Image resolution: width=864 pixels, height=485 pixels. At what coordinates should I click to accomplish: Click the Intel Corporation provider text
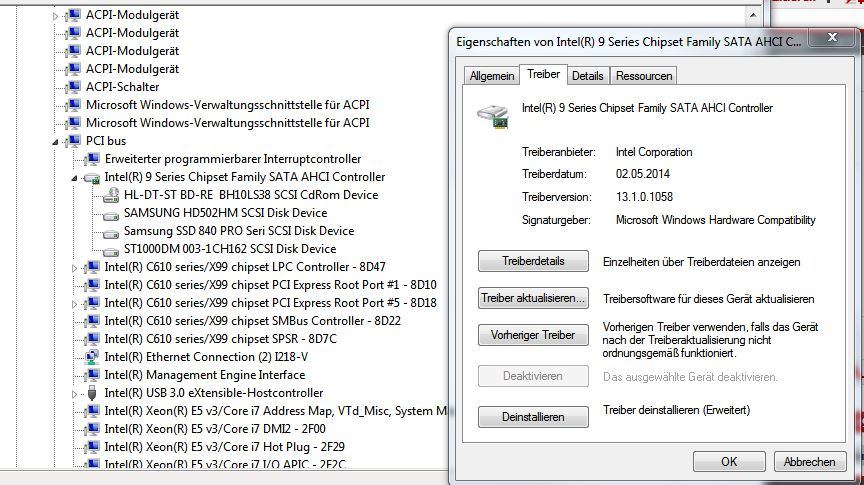(654, 152)
